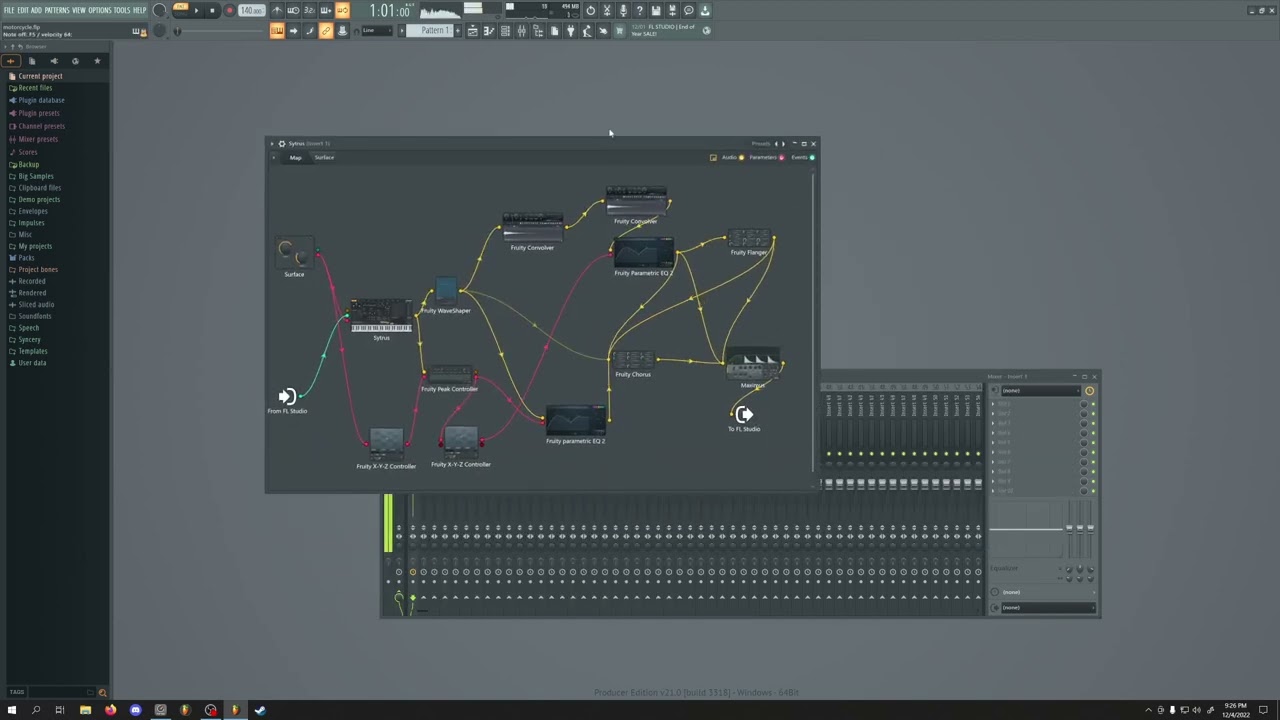This screenshot has height=720, width=1280.
Task: Click the question mark help icon
Action: coord(639,10)
